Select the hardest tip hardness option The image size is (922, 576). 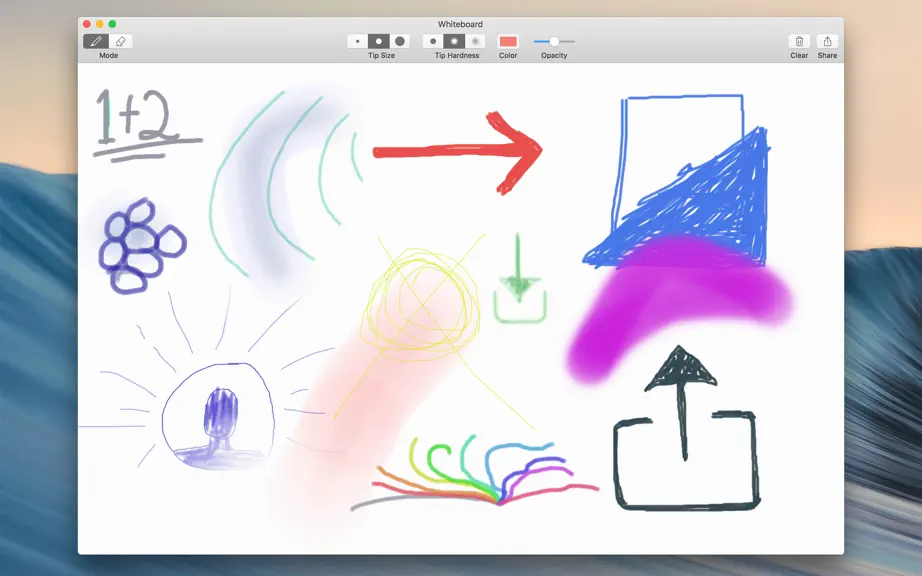tap(433, 41)
